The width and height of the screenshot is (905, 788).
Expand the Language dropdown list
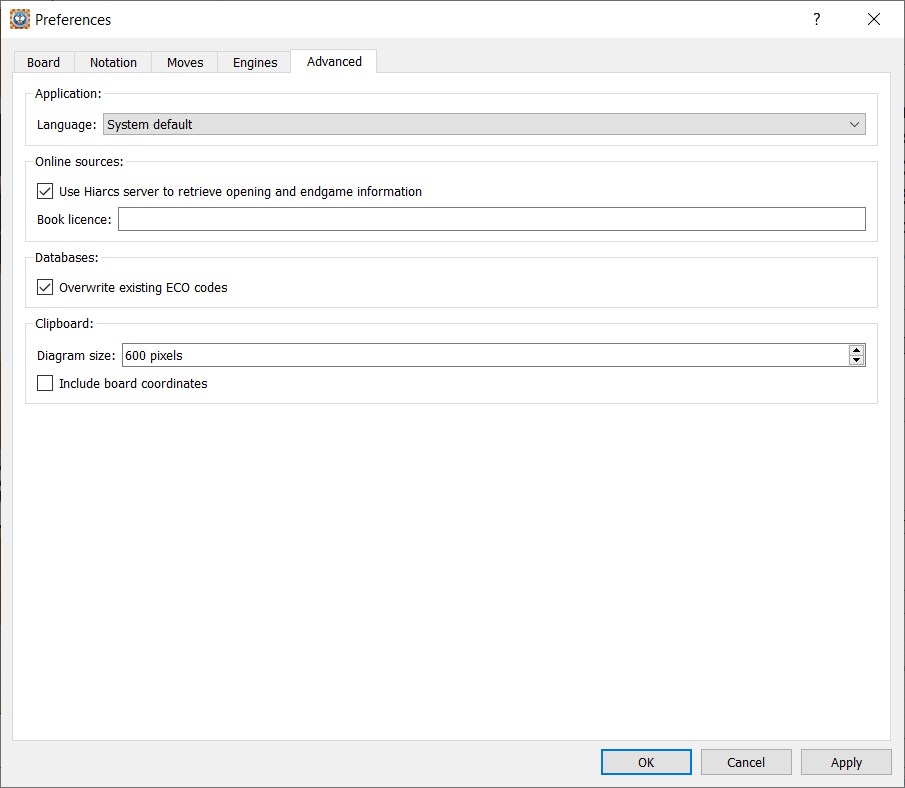484,125
